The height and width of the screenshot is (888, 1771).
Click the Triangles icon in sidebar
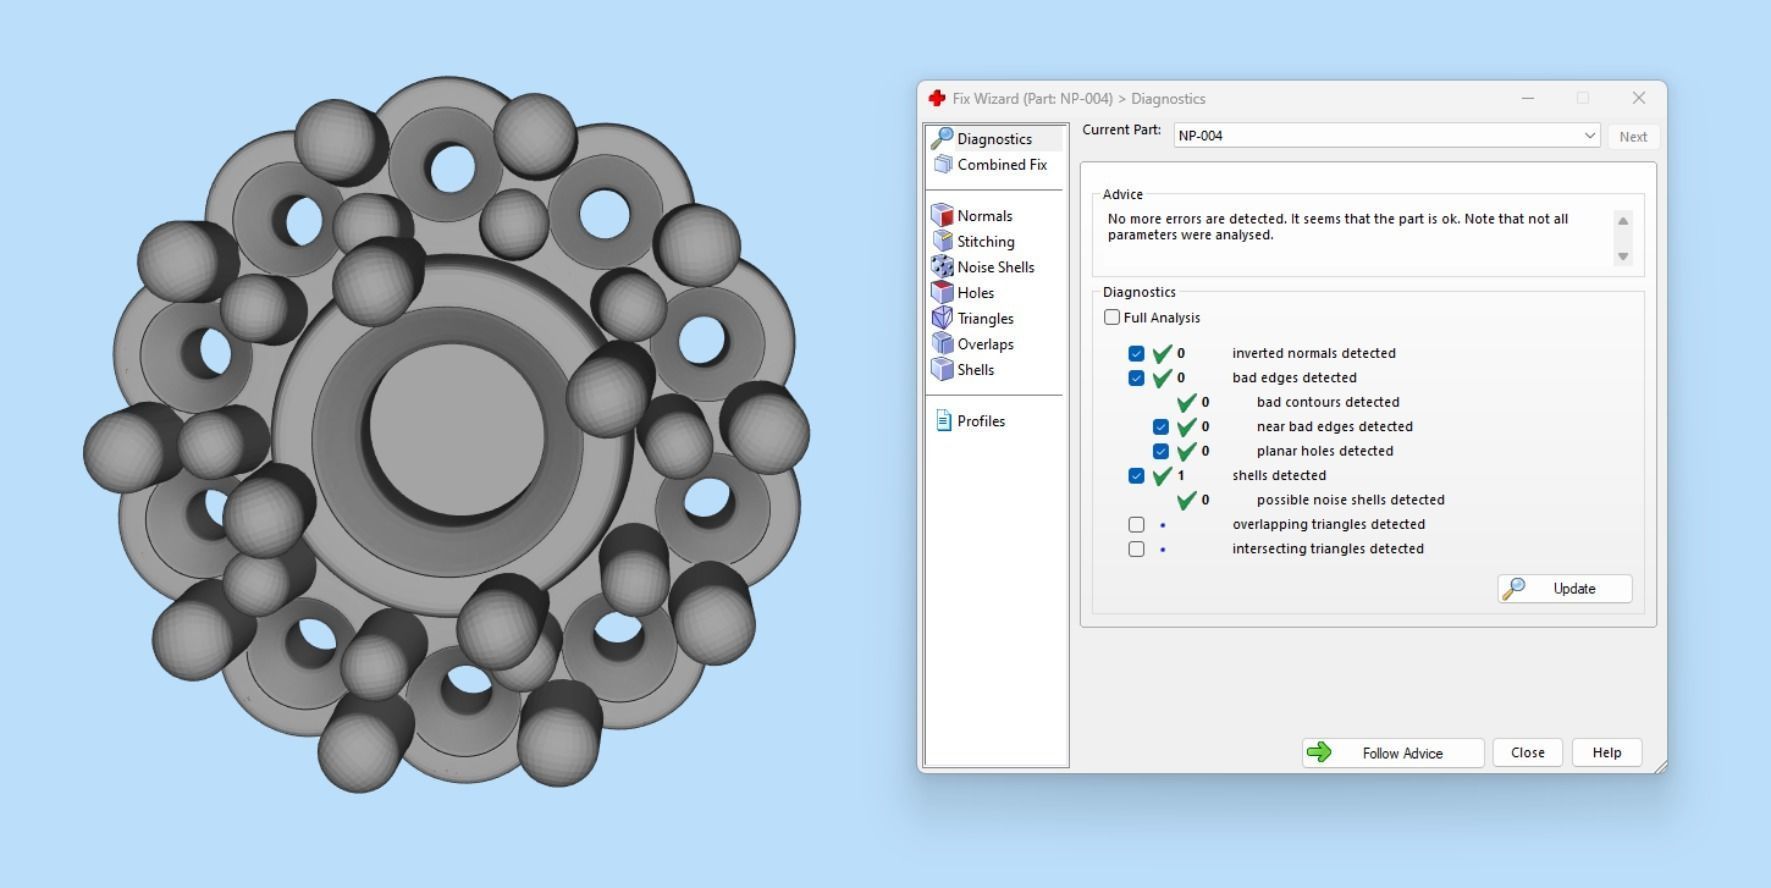[x=942, y=318]
